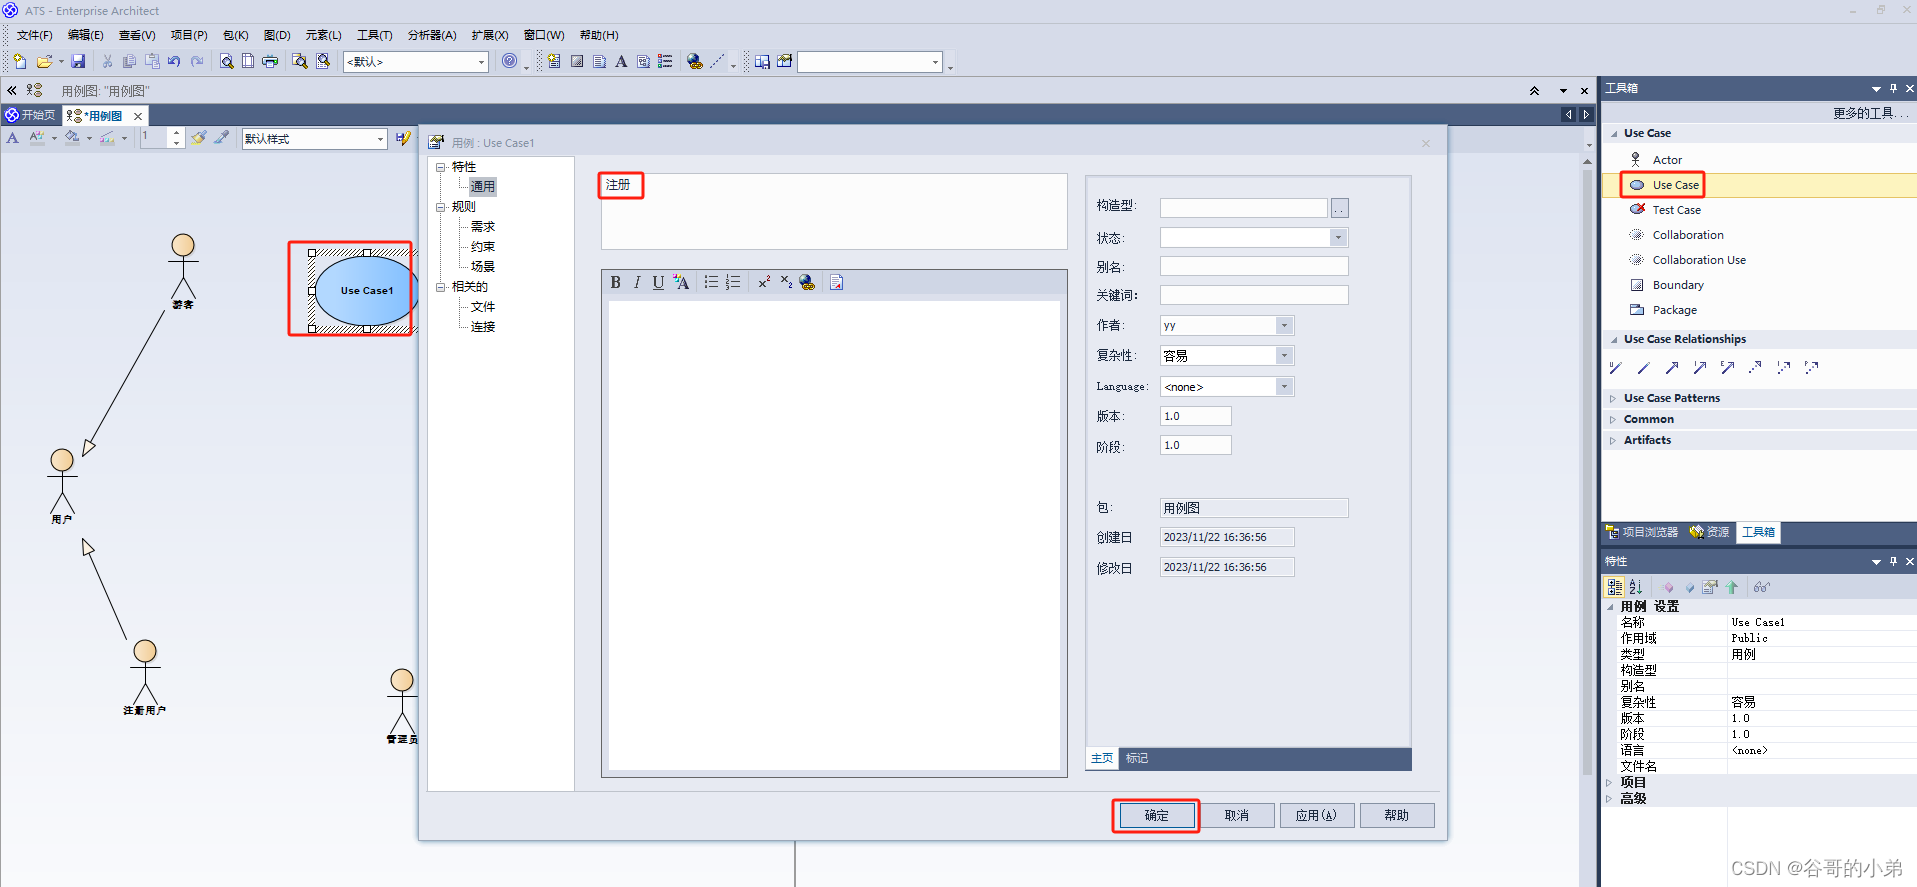Click the 构造型 browse ellipsis button
Viewport: 1917px width, 887px height.
coord(1340,208)
